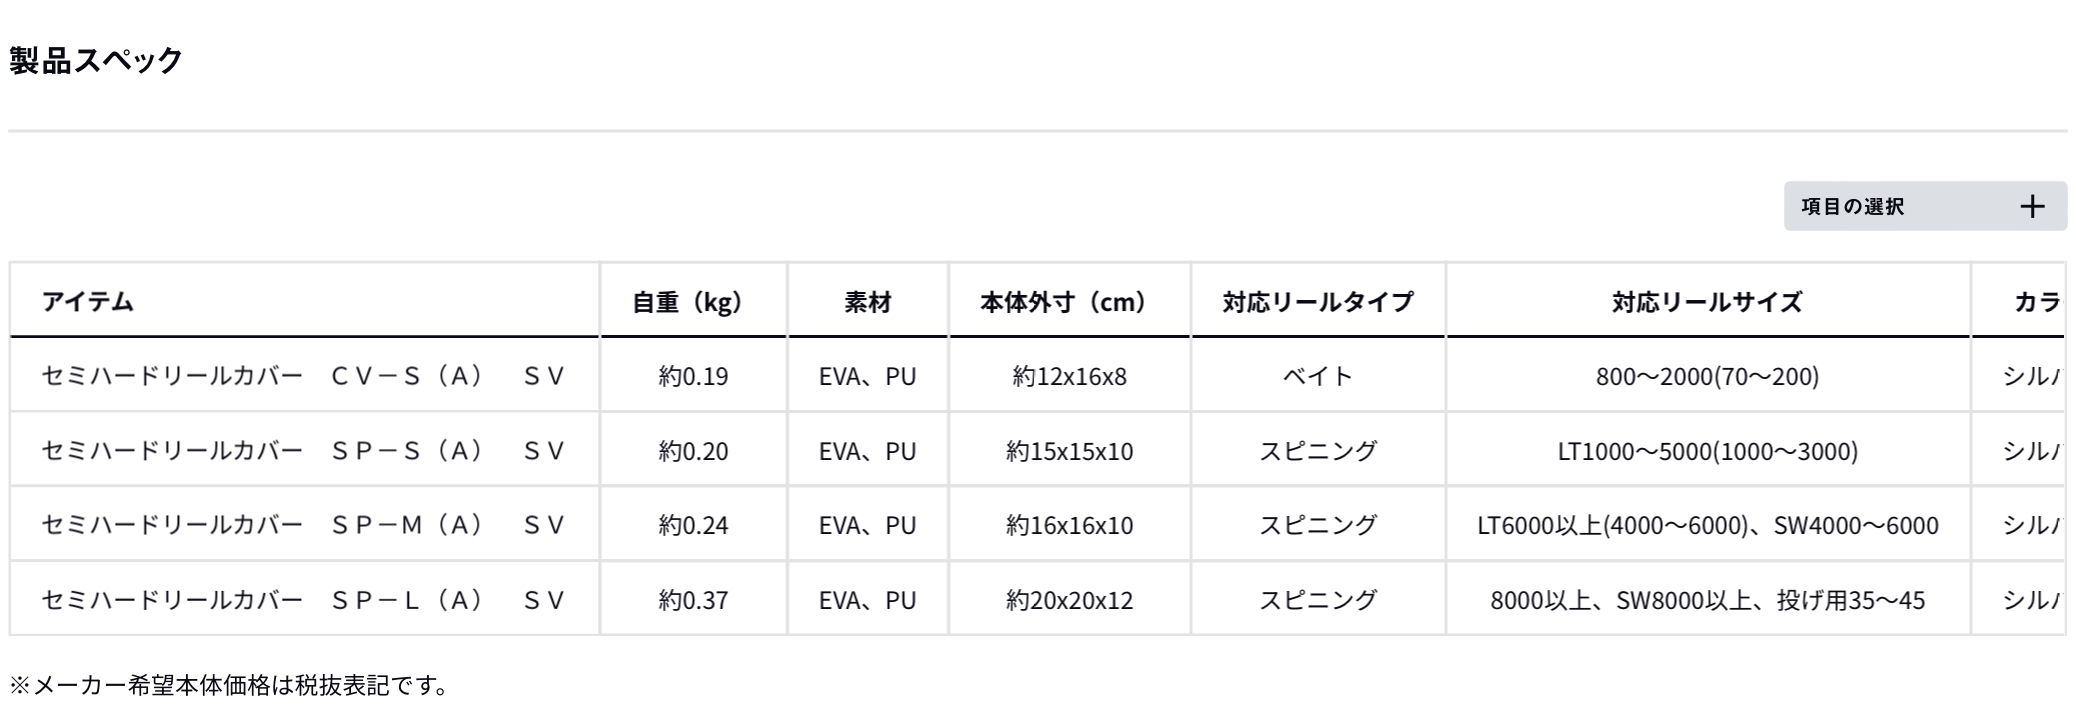
Task: Click the 自重（kg） column header
Action: (692, 301)
